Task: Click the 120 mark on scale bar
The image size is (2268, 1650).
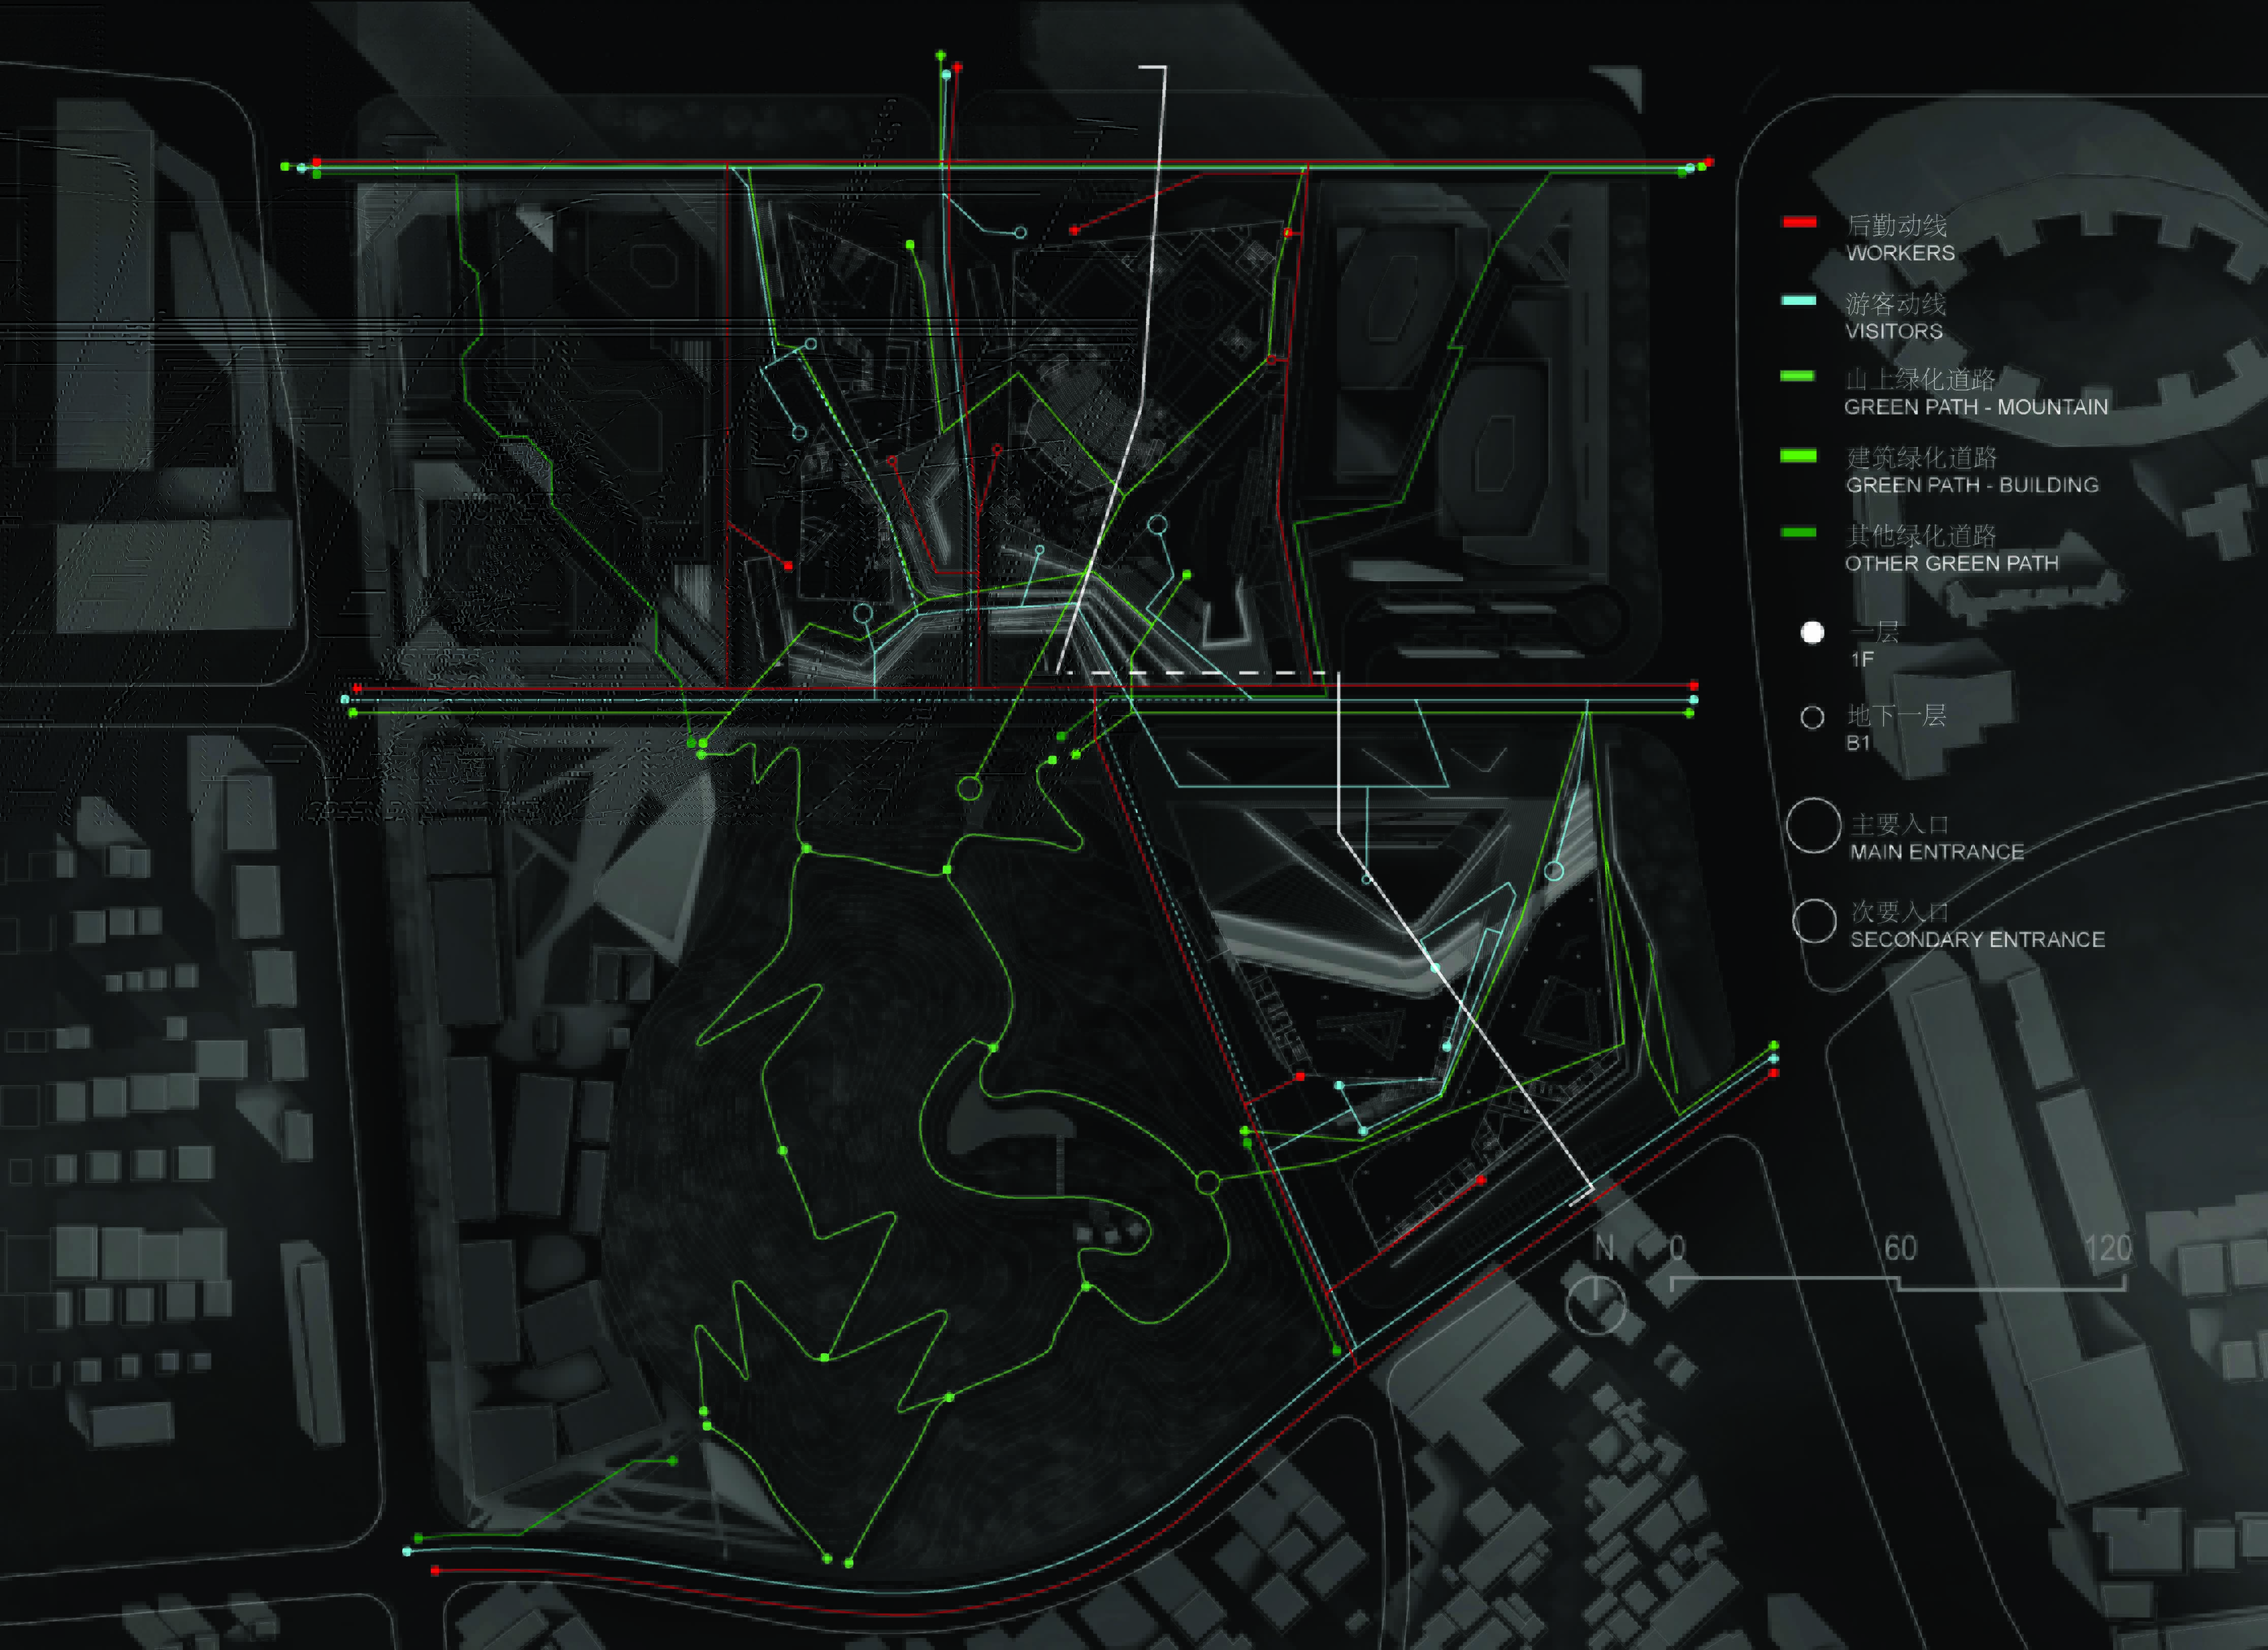Action: click(x=2108, y=1248)
